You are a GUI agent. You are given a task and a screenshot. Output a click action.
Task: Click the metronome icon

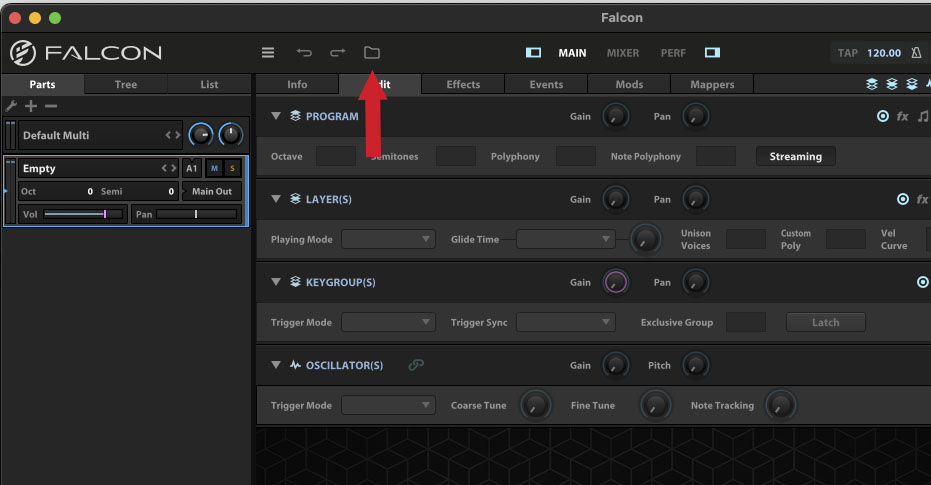[x=916, y=53]
